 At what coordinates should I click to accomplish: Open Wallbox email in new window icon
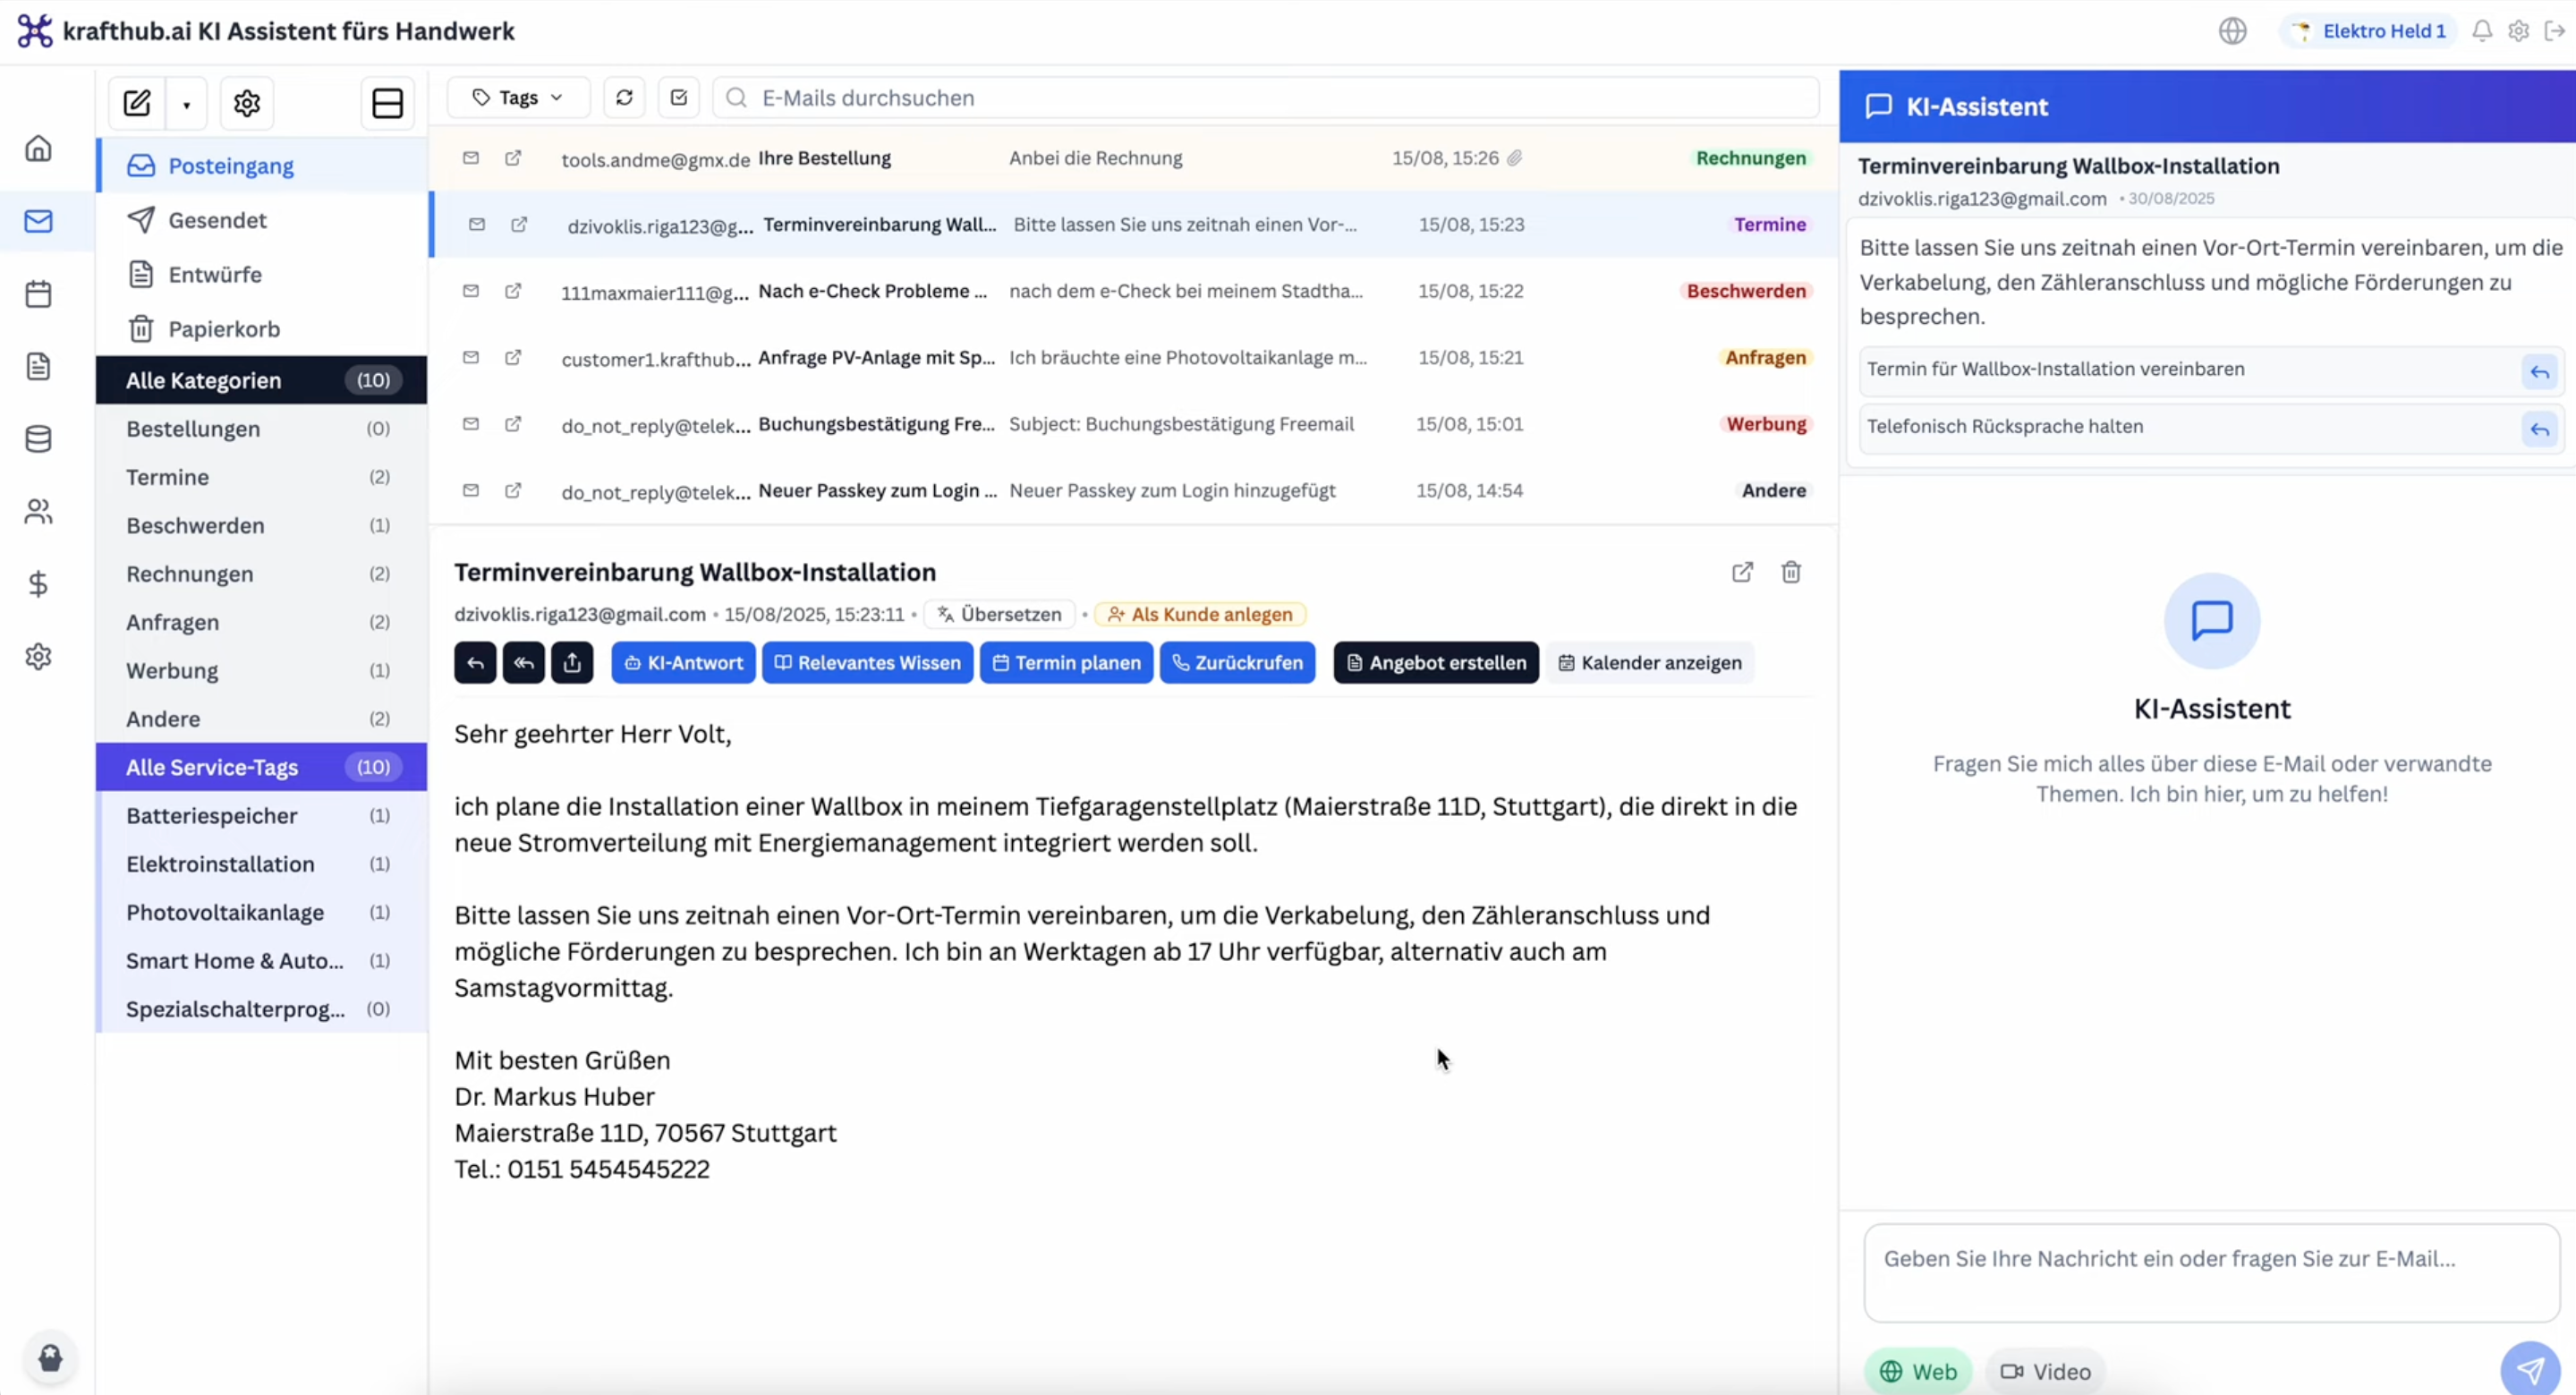point(1742,572)
